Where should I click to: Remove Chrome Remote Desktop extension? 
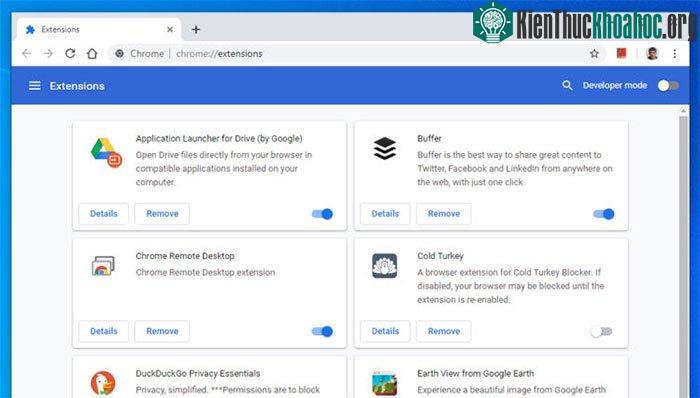point(162,331)
